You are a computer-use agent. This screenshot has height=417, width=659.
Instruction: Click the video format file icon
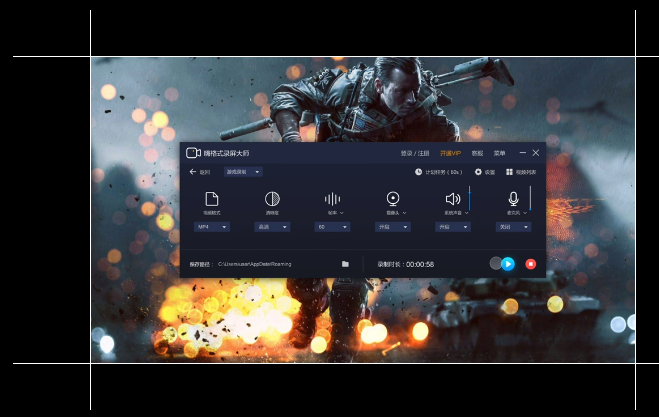pyautogui.click(x=211, y=199)
